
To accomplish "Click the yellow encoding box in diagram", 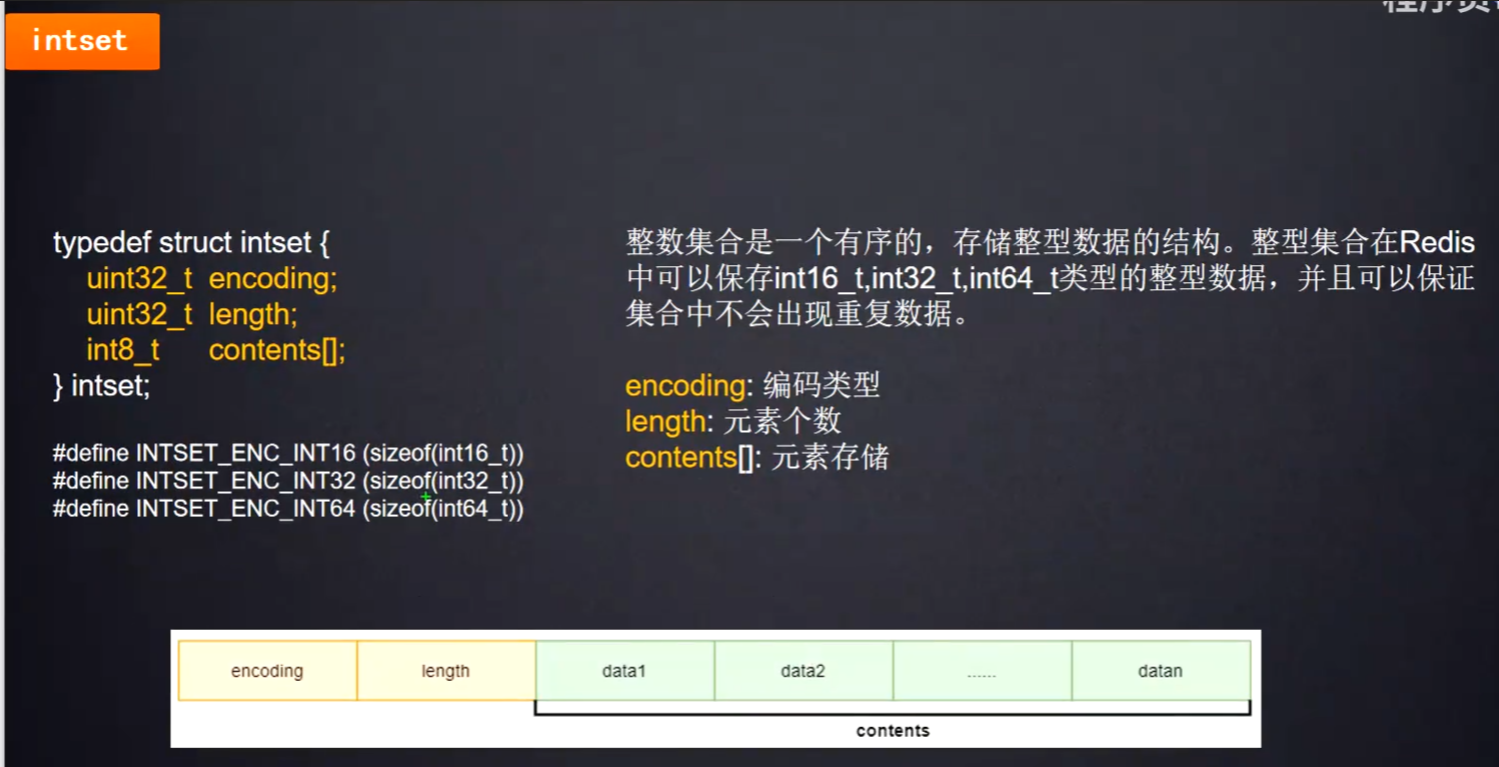I will pyautogui.click(x=267, y=671).
